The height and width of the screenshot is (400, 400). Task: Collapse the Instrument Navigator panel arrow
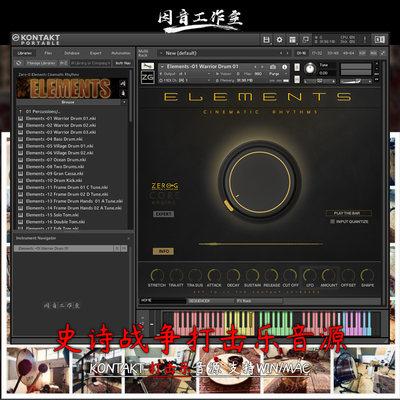coord(128,238)
